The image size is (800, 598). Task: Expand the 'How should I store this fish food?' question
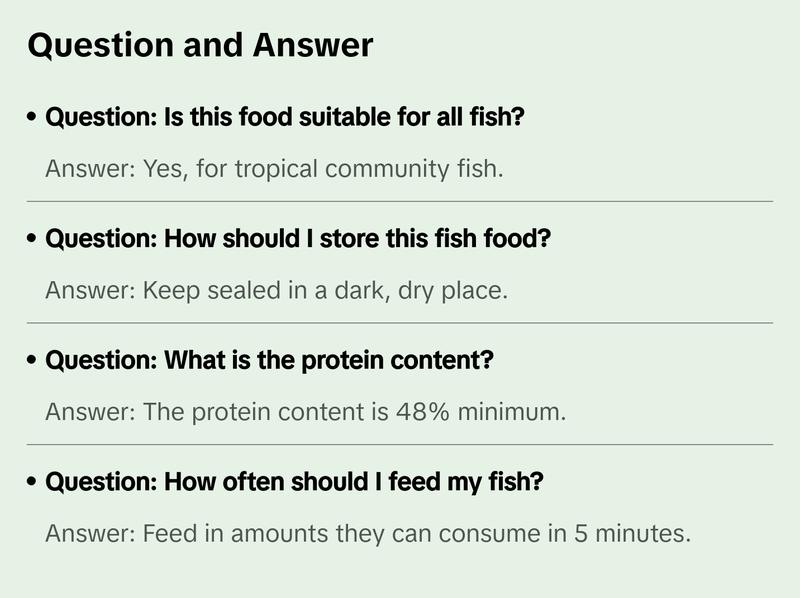[299, 240]
